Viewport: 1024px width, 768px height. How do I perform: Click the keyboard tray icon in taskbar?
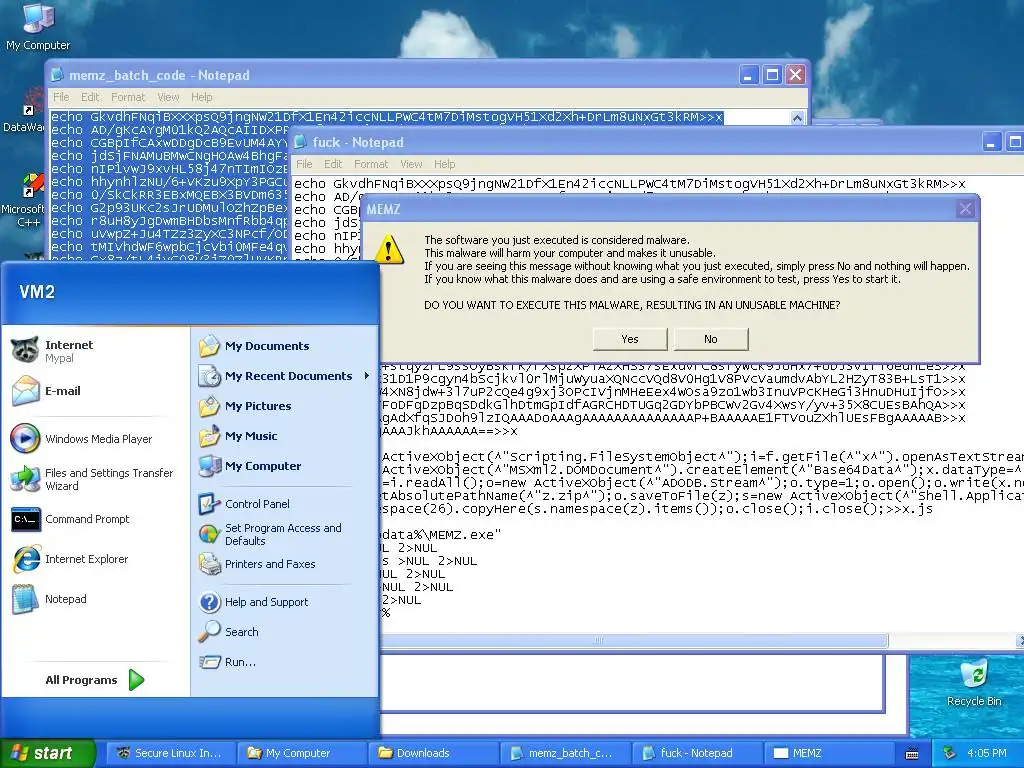912,754
